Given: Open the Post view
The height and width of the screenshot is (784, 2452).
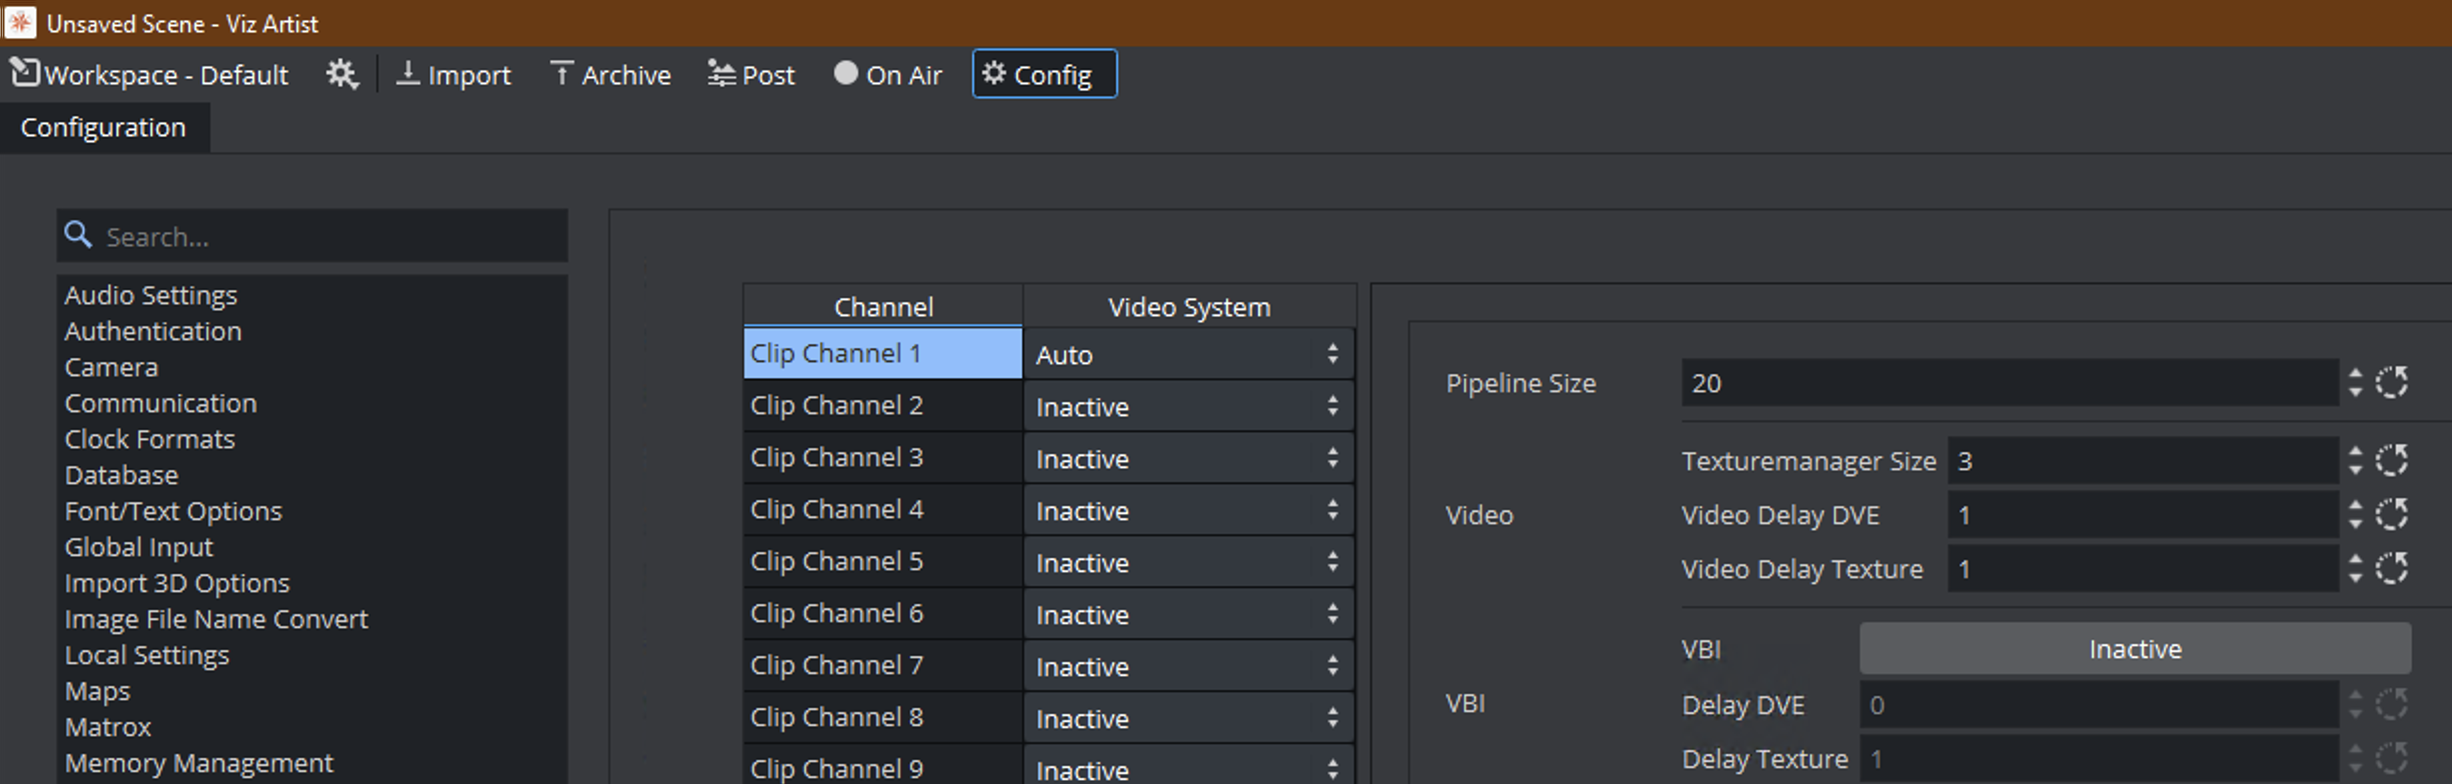Looking at the screenshot, I should pos(752,75).
